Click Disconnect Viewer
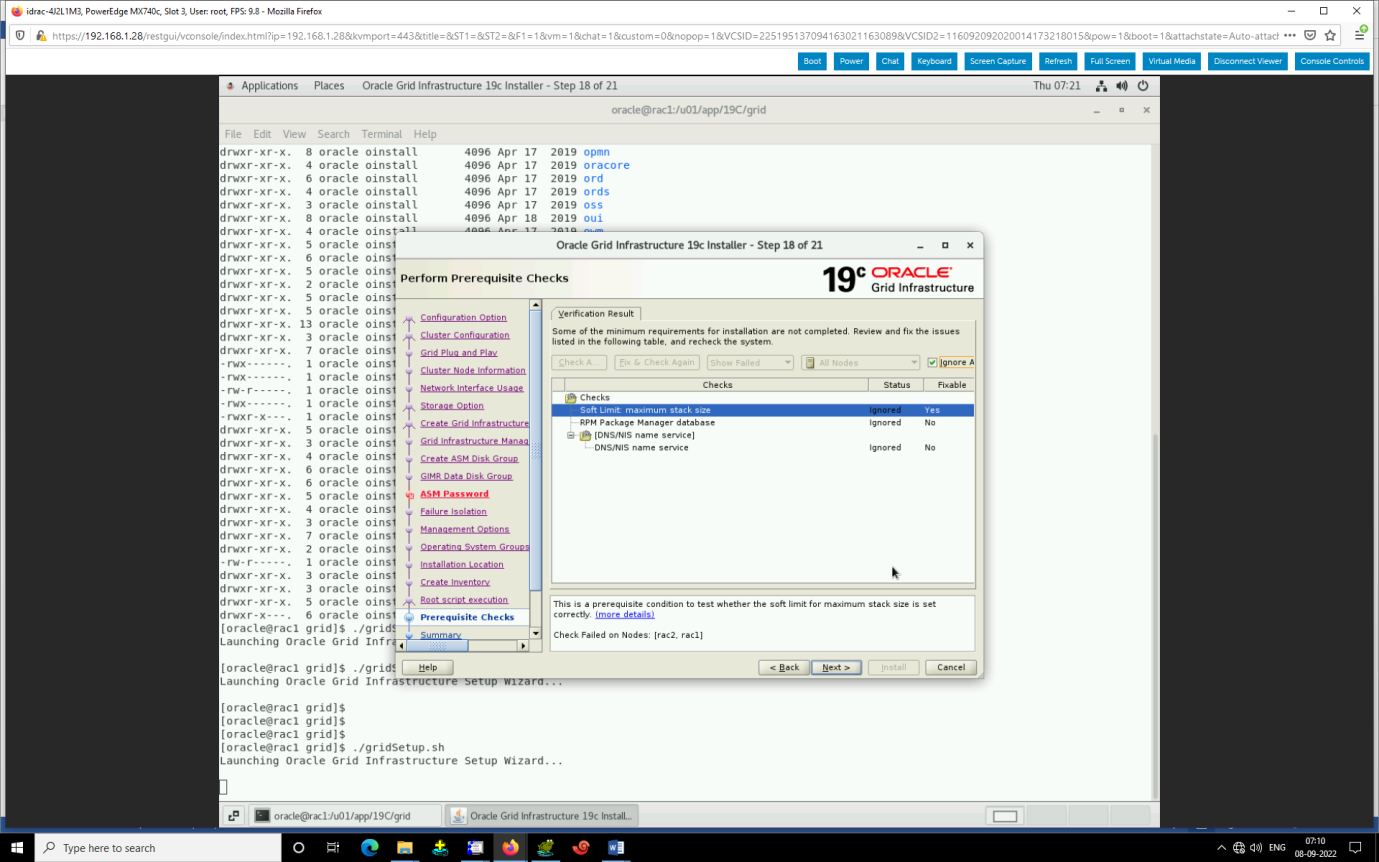Screen dimensions: 1379x862 coord(1248,61)
